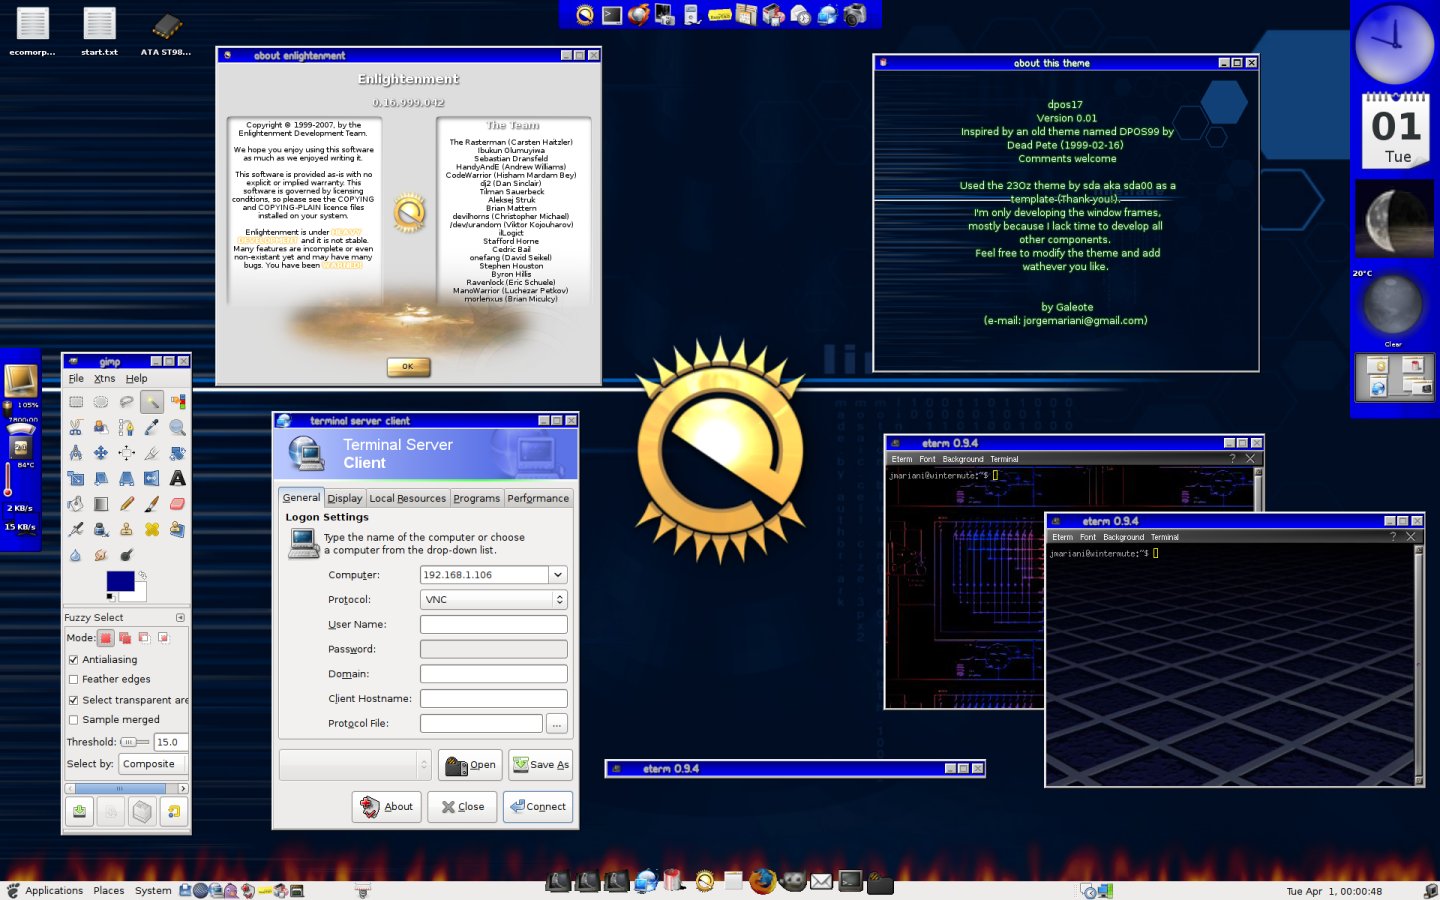Select the Paintbrush tool in GIMP
The image size is (1440, 900).
coord(152,503)
